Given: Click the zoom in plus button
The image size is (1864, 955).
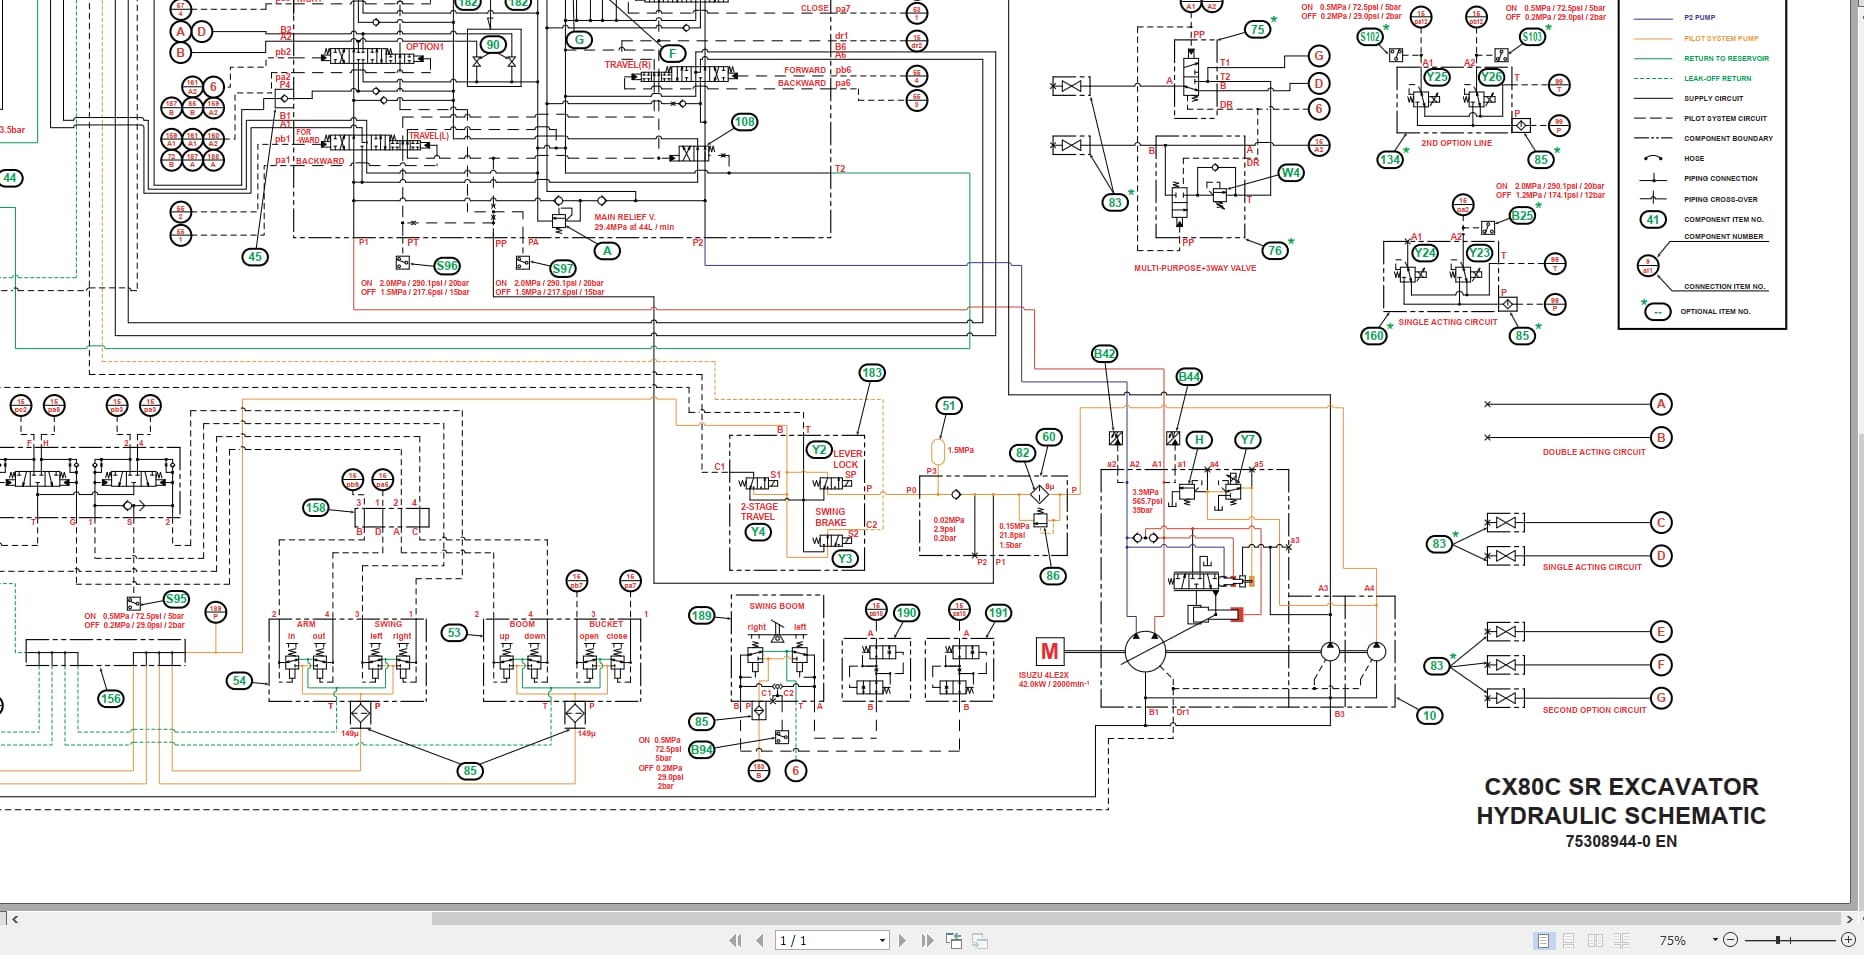Looking at the screenshot, I should point(1848,940).
